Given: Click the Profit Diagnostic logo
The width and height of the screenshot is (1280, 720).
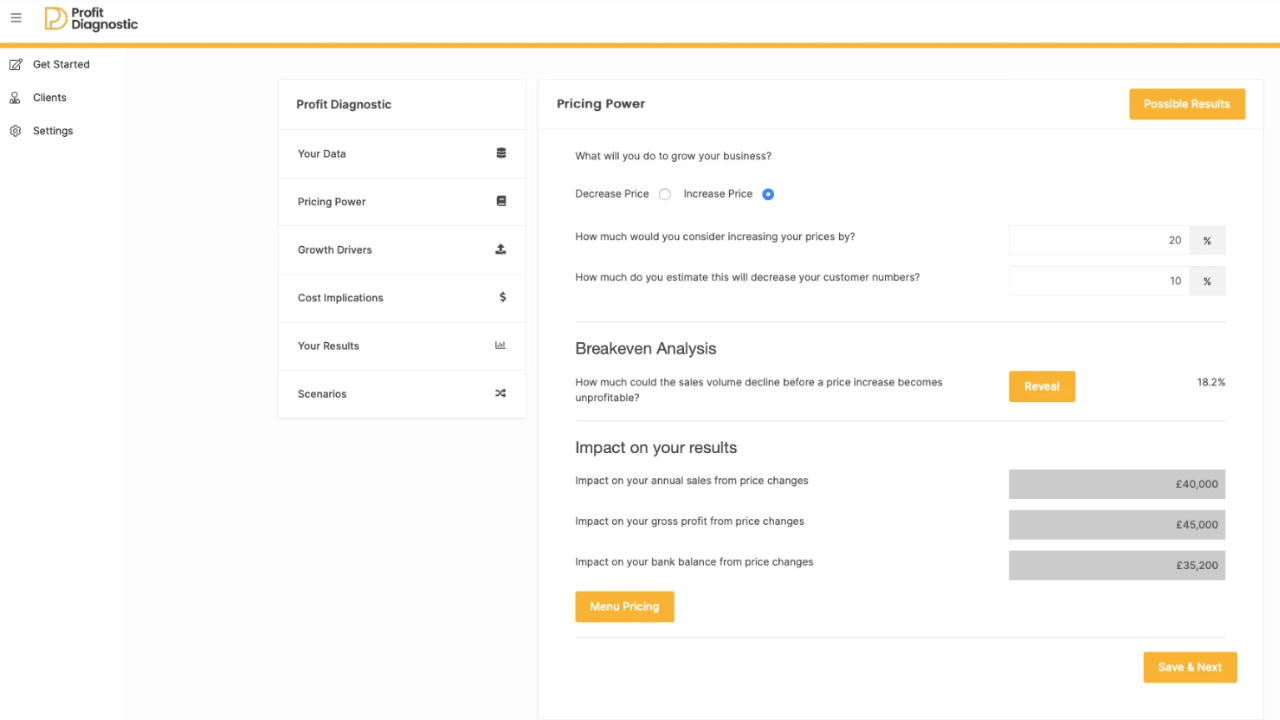Looking at the screenshot, I should tap(91, 18).
